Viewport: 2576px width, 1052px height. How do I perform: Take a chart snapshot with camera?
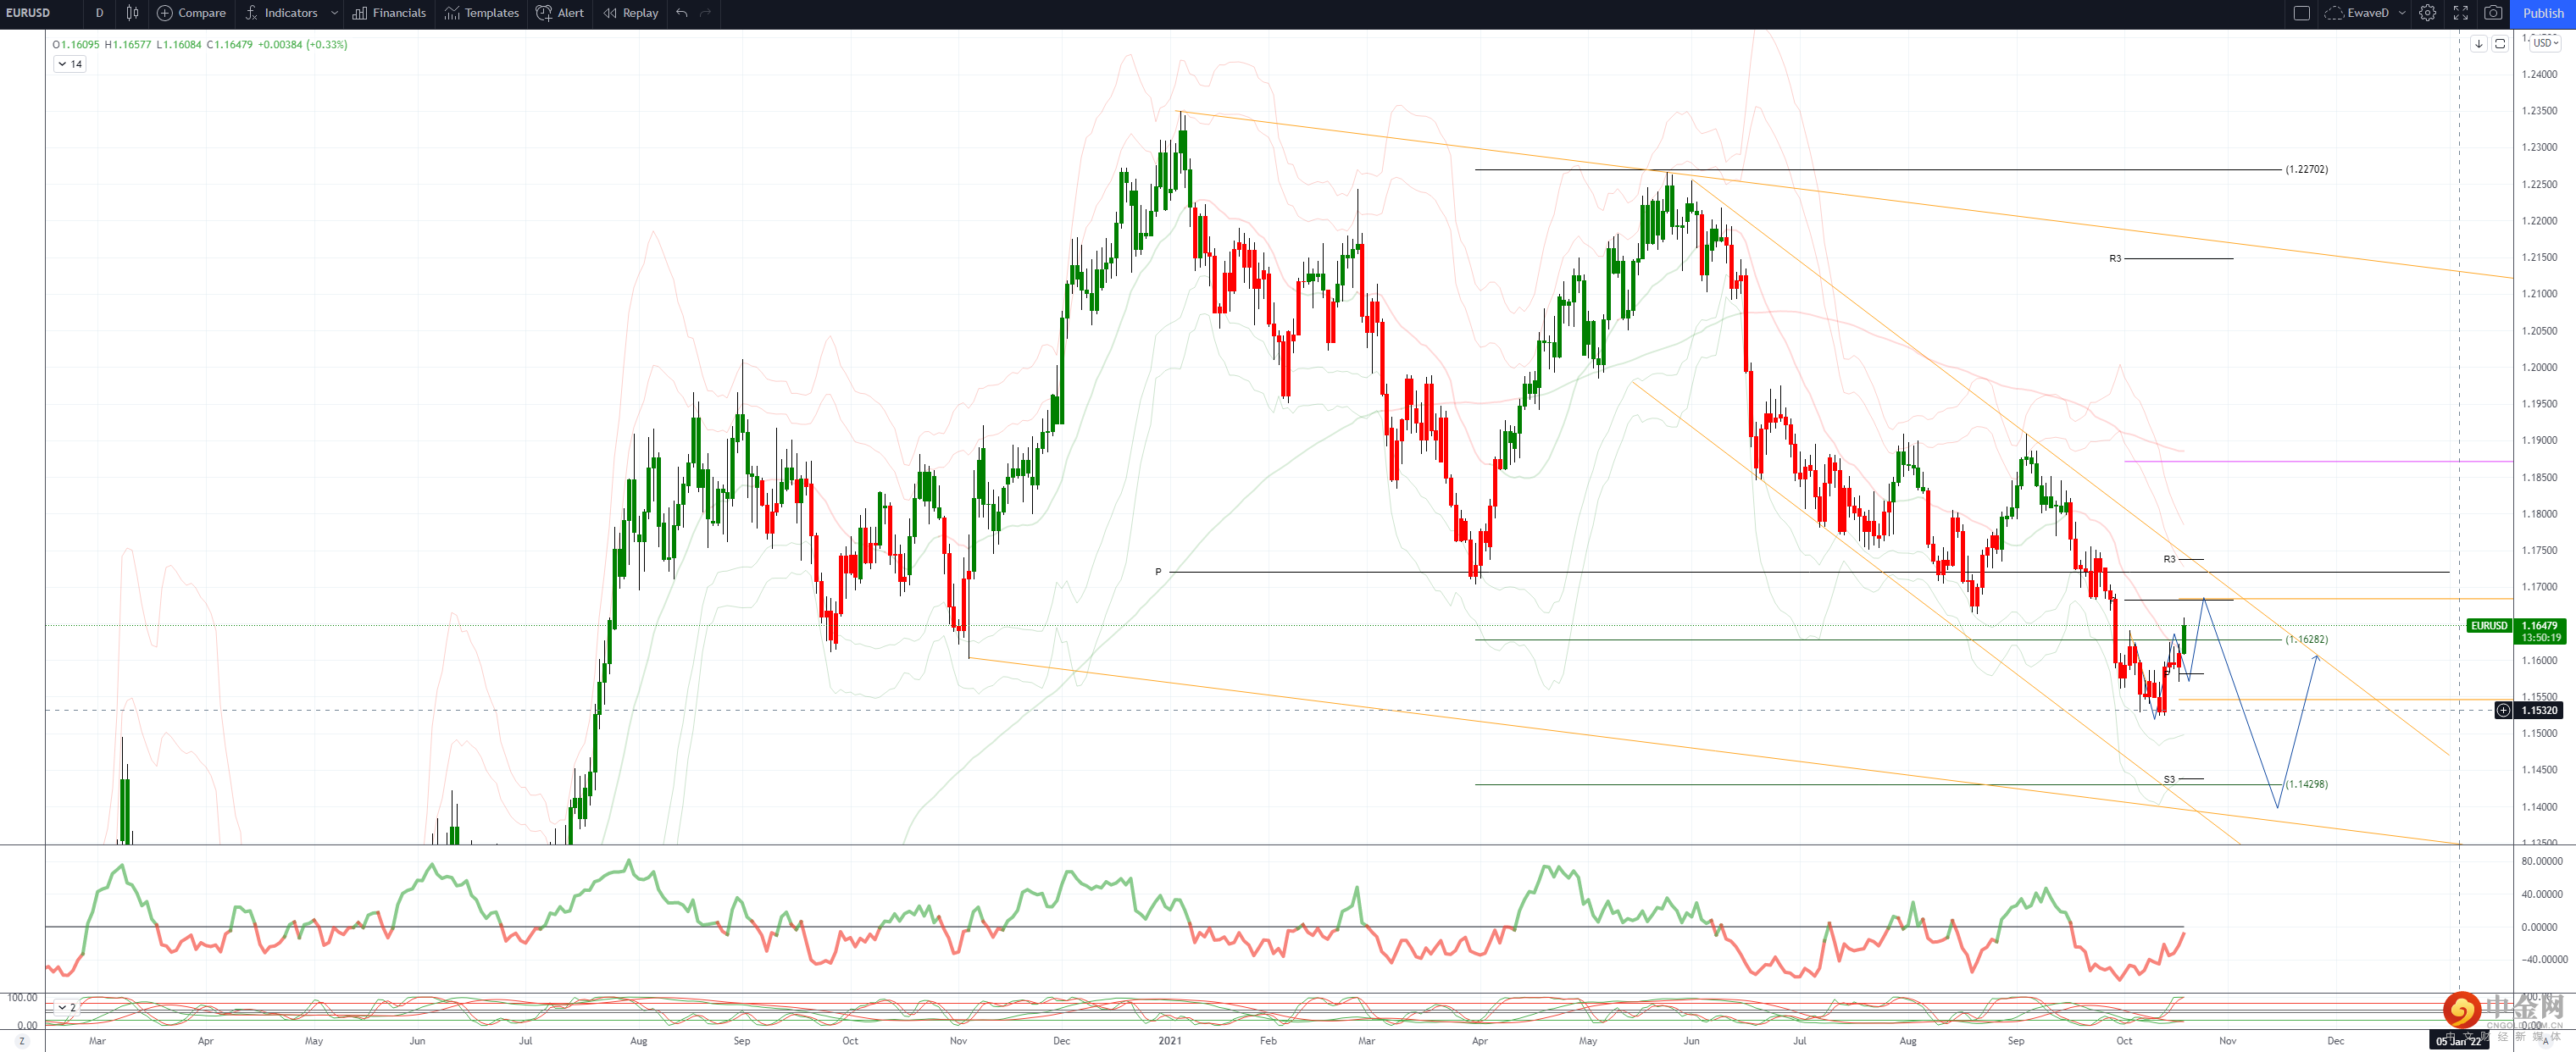2493,13
